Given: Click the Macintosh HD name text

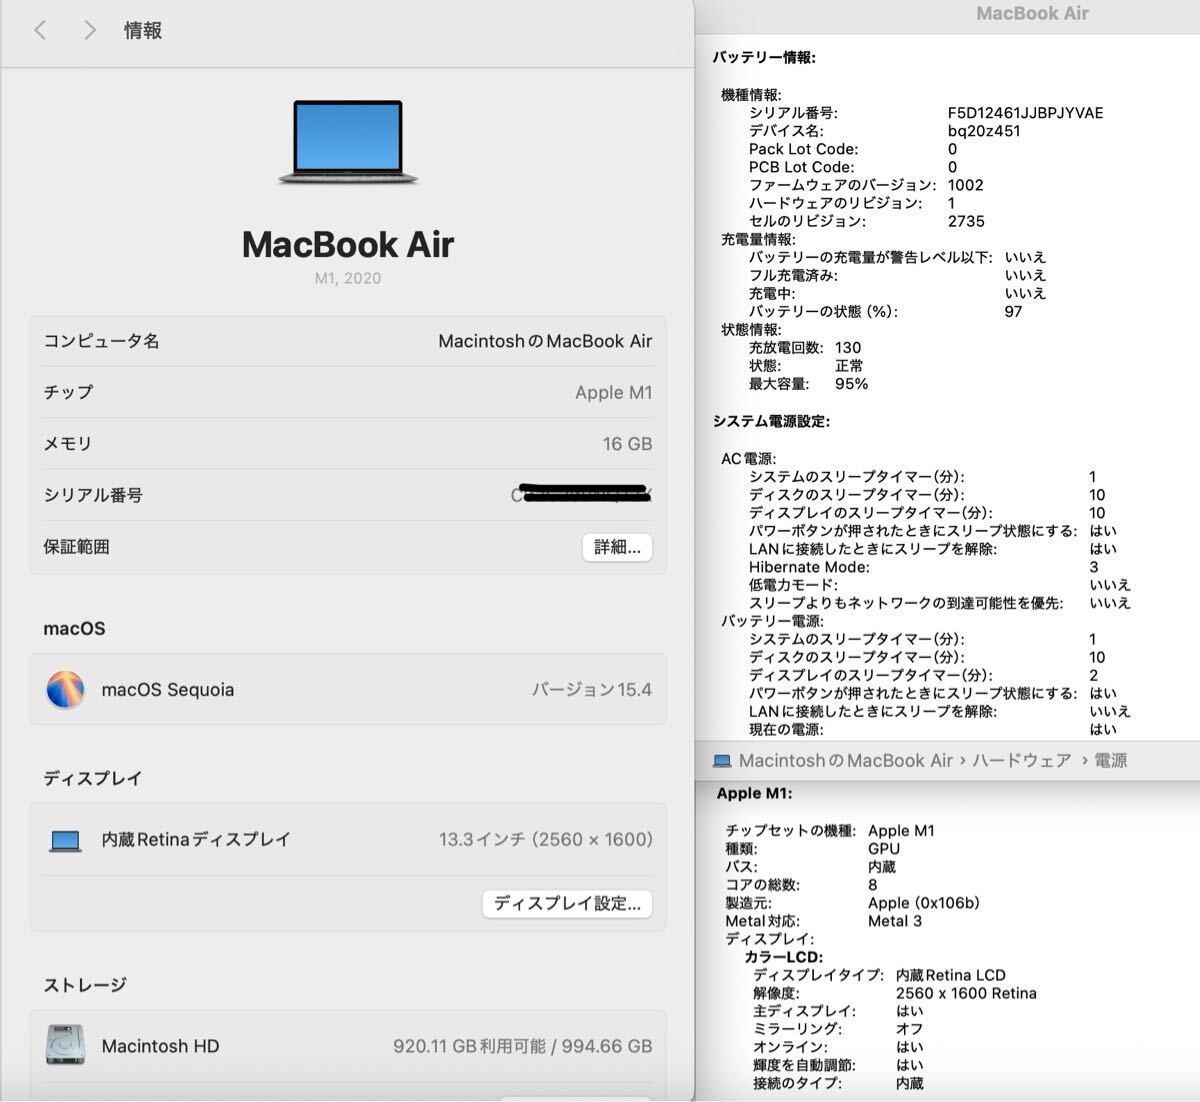Looking at the screenshot, I should click(x=160, y=1046).
